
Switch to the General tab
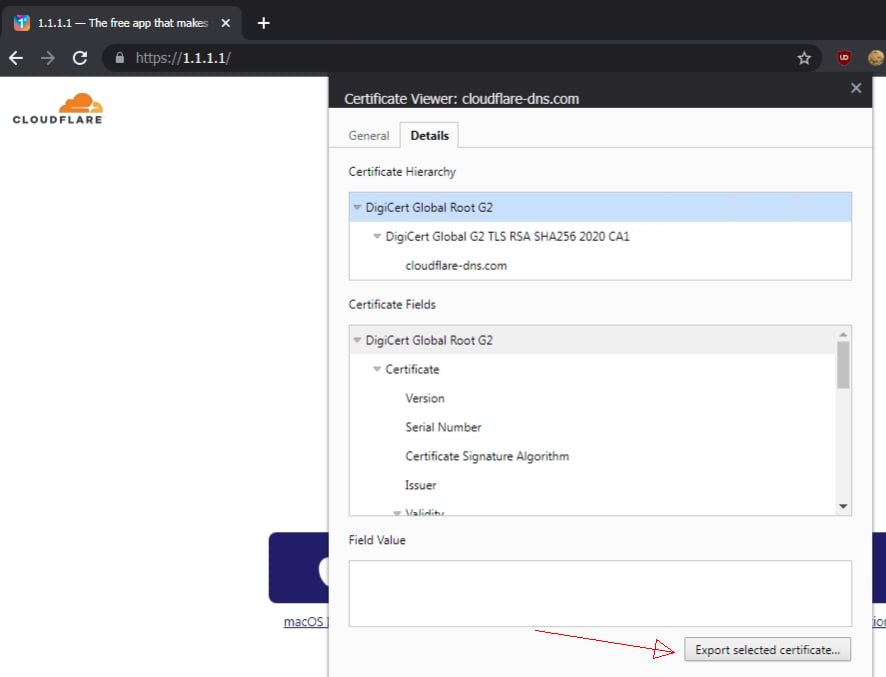[x=369, y=136]
